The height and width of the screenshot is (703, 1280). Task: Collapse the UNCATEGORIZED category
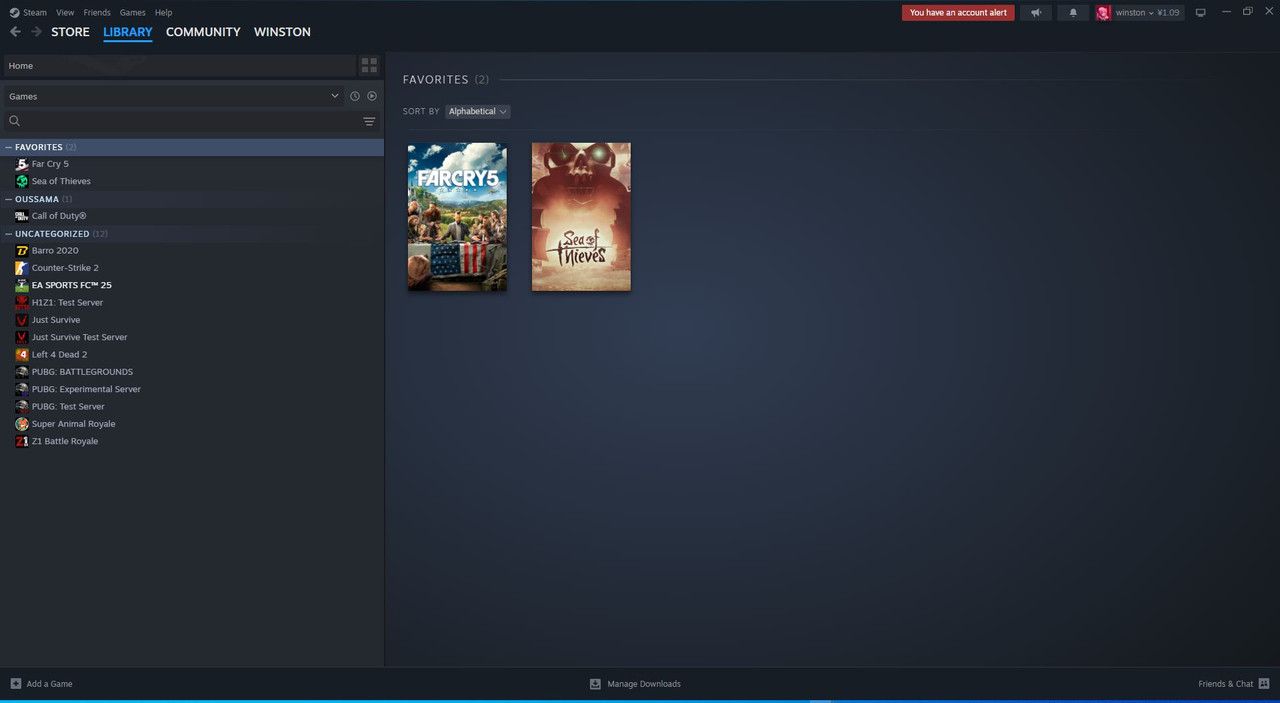point(9,234)
